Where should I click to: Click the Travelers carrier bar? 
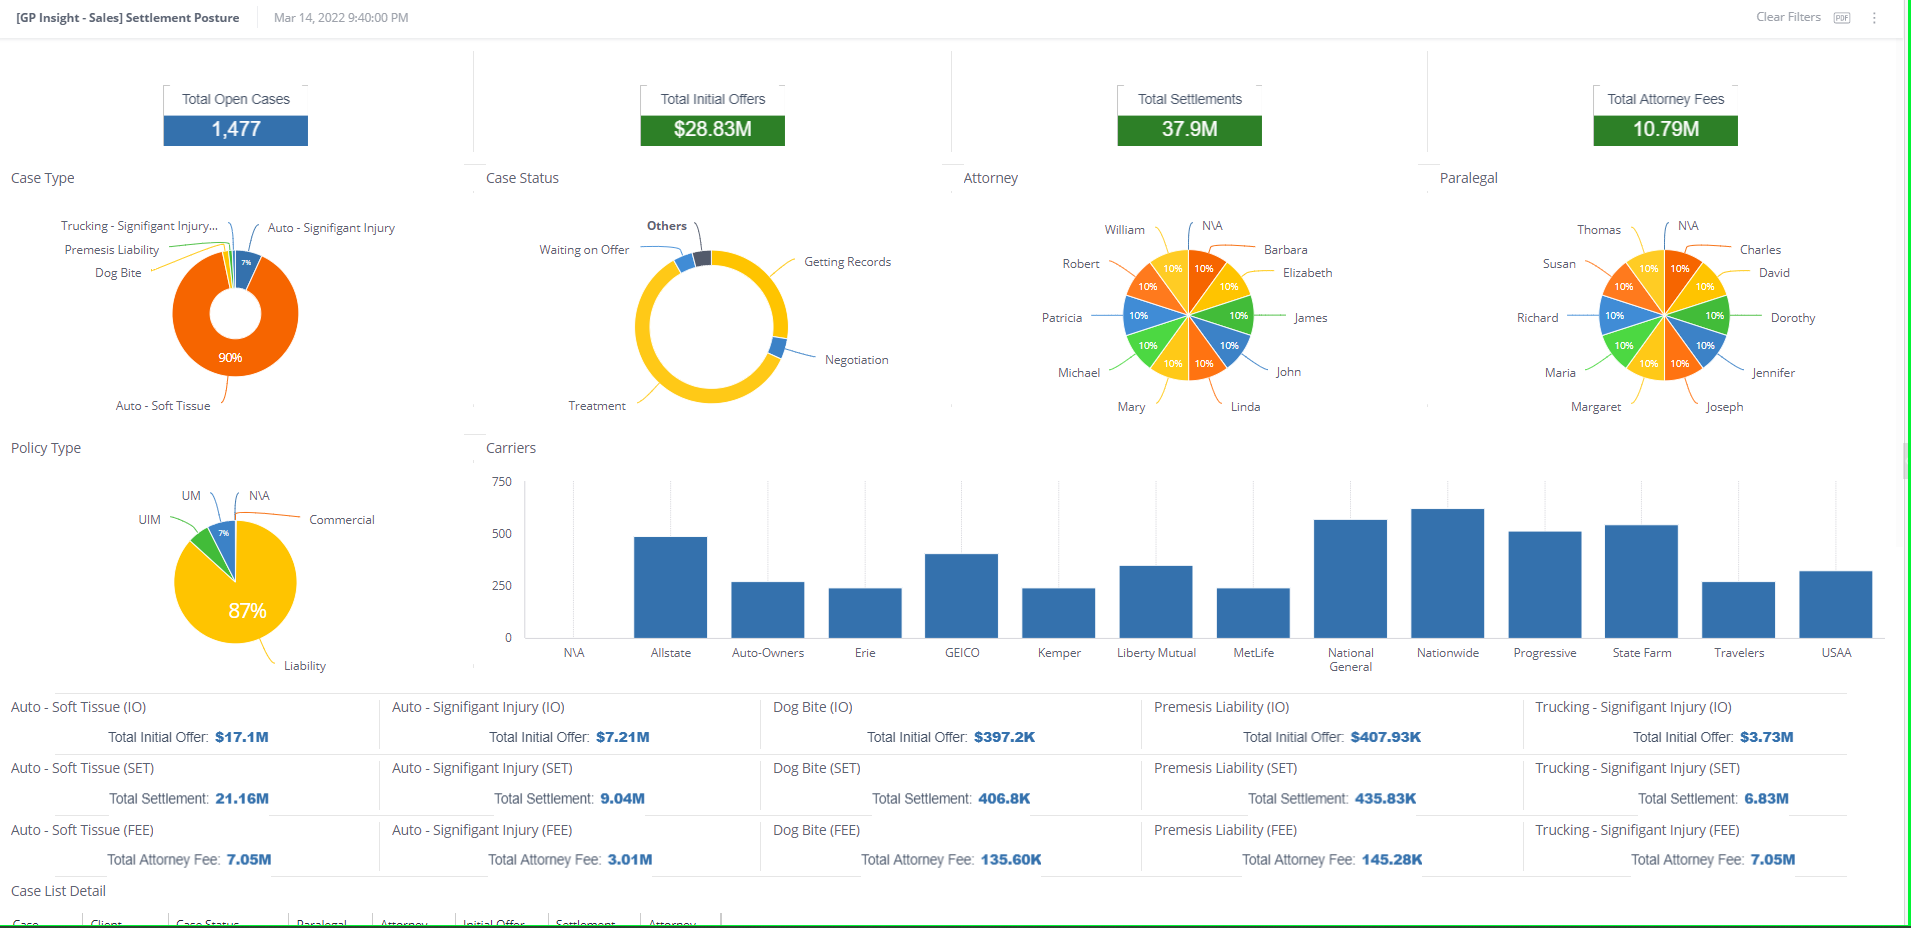(x=1739, y=610)
